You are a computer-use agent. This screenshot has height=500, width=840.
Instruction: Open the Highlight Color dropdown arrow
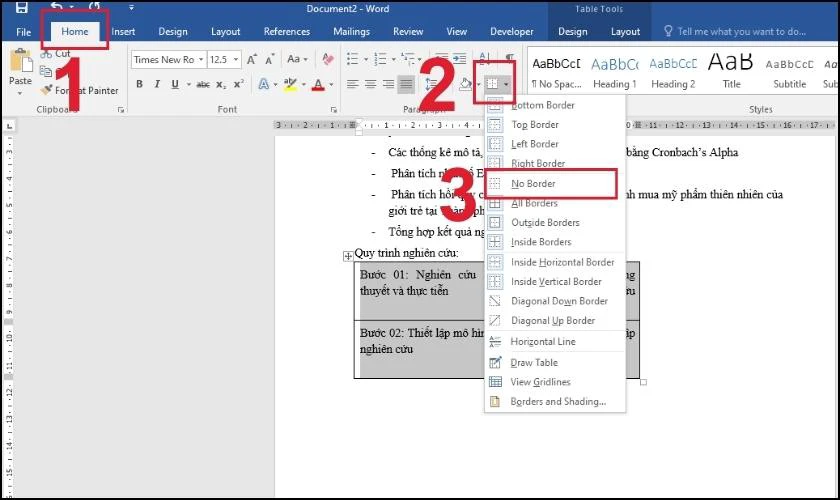click(303, 85)
